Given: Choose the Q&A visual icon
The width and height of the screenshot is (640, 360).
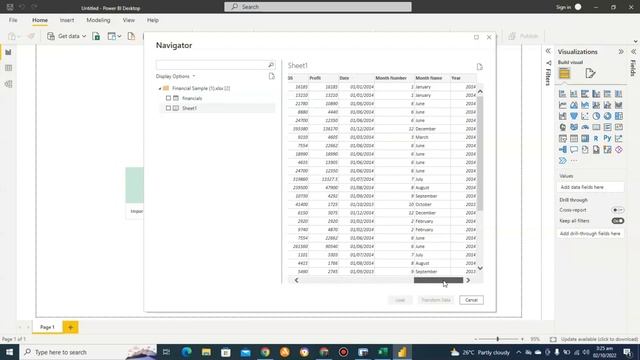Looking at the screenshot, I should click(x=574, y=150).
